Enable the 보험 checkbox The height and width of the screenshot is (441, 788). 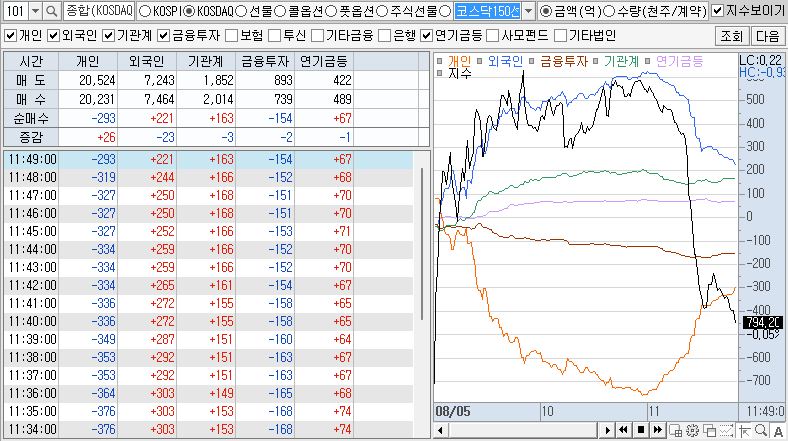click(x=232, y=36)
